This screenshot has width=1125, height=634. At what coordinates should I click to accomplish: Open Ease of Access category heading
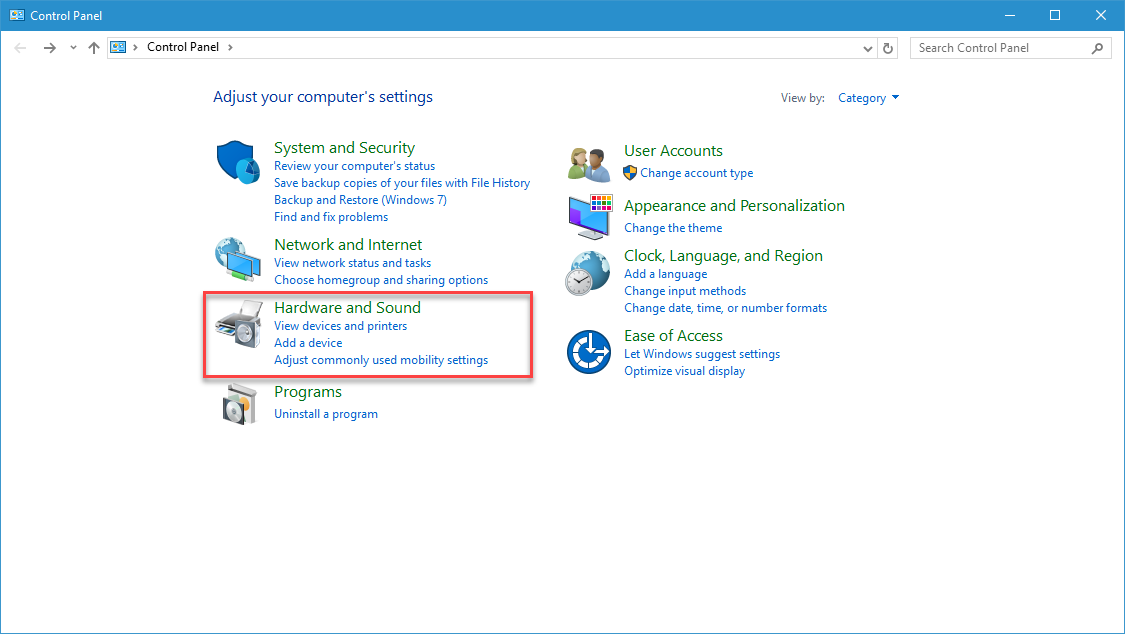[x=673, y=336]
